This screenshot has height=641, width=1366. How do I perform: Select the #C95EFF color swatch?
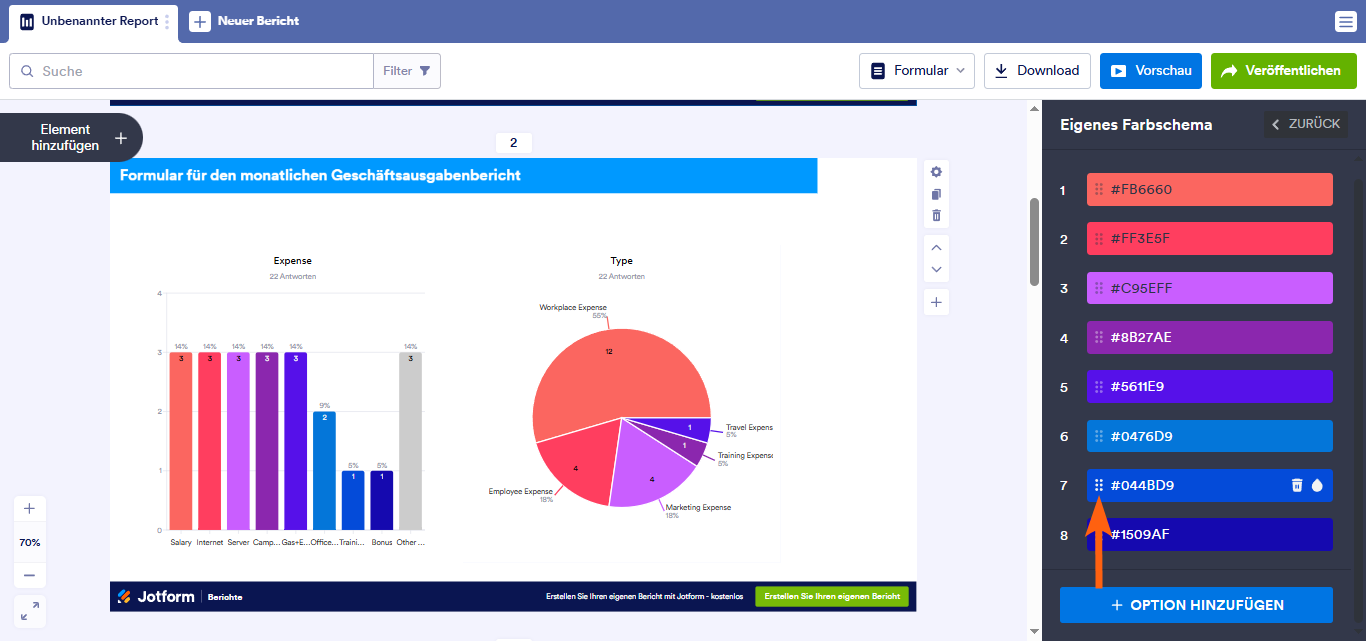click(1209, 288)
